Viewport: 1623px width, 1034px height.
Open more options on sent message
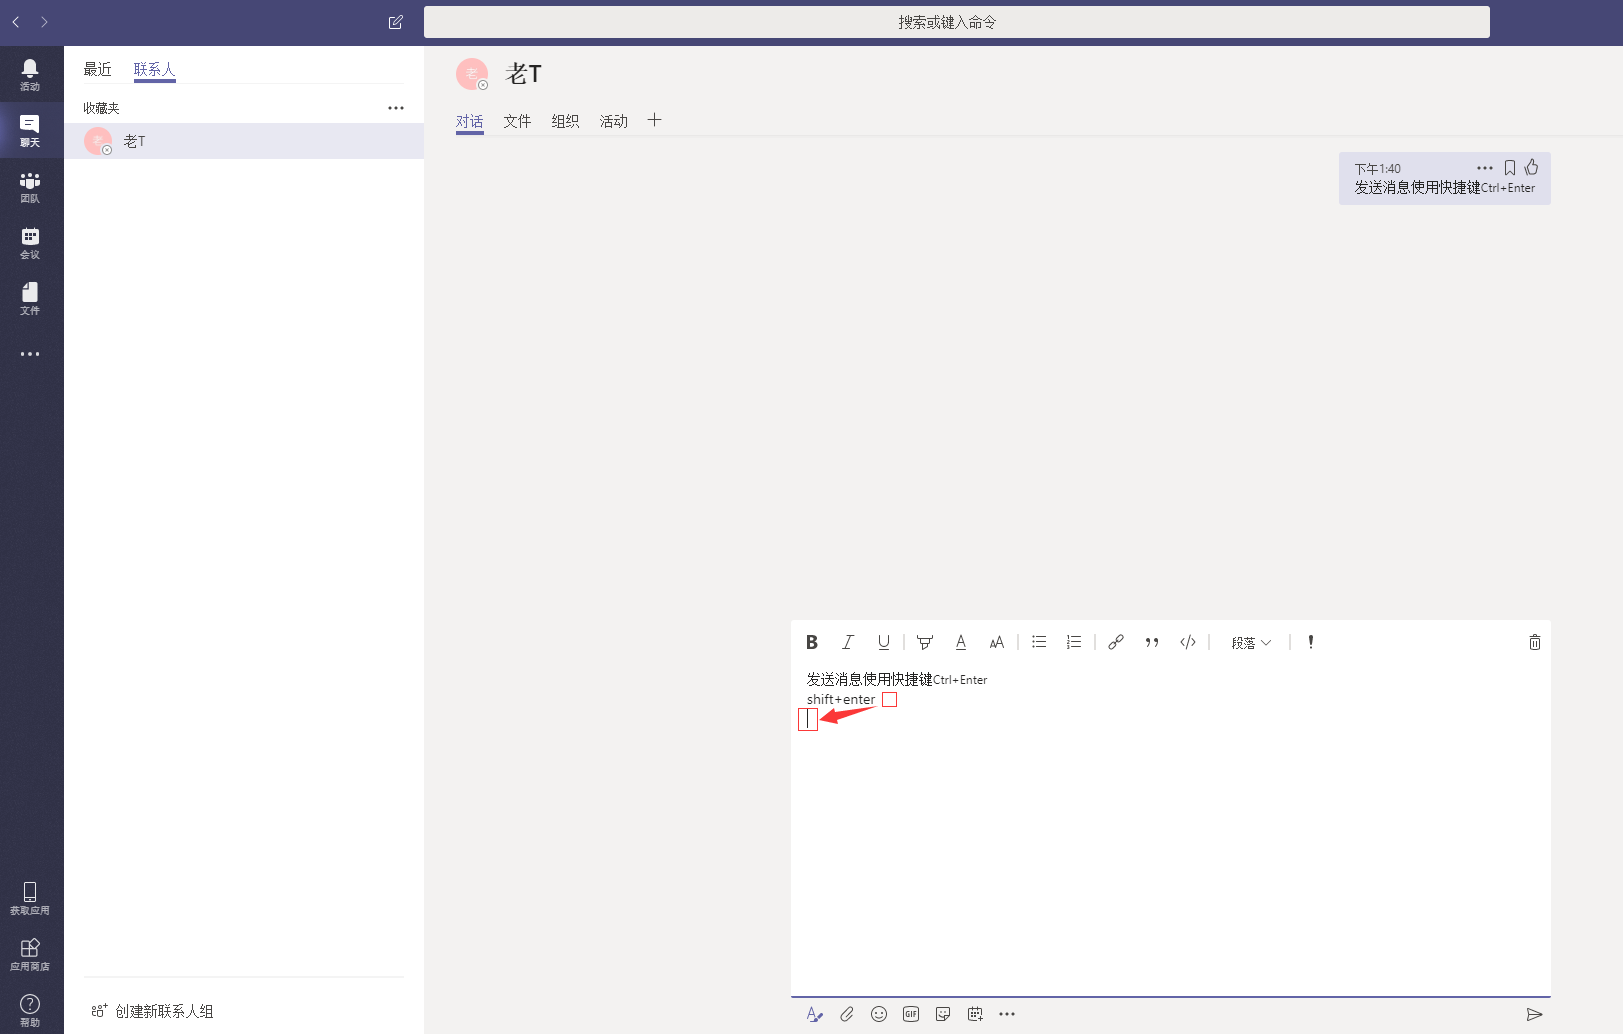point(1485,168)
